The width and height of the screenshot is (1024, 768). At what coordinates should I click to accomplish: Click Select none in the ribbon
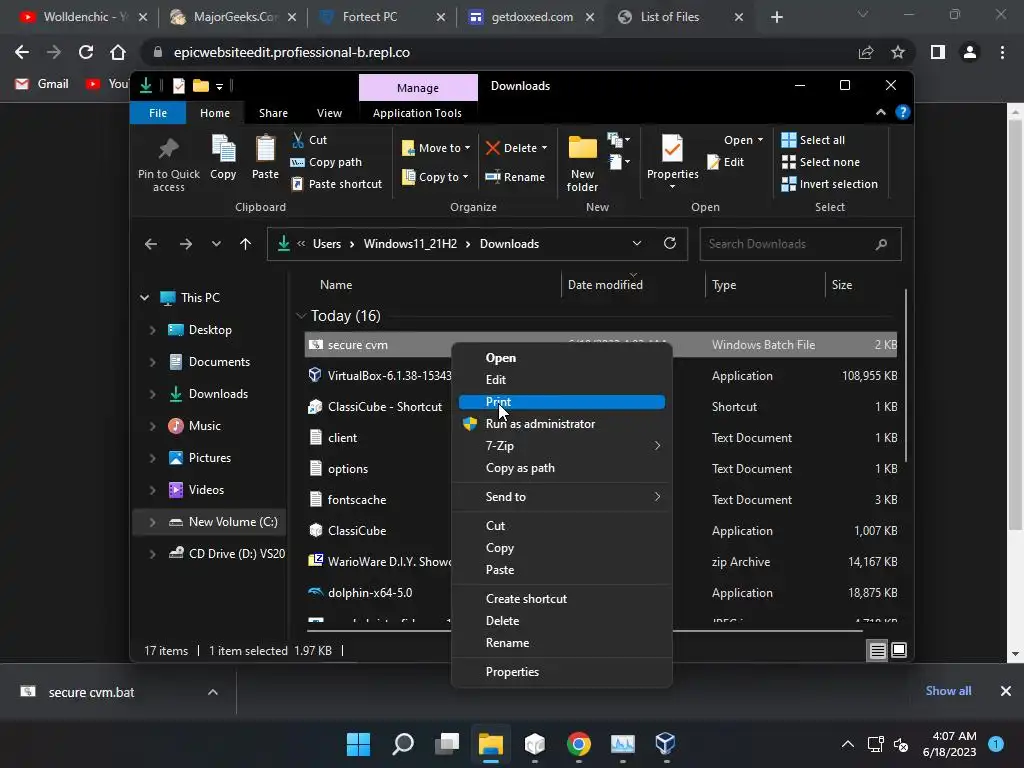tap(821, 162)
